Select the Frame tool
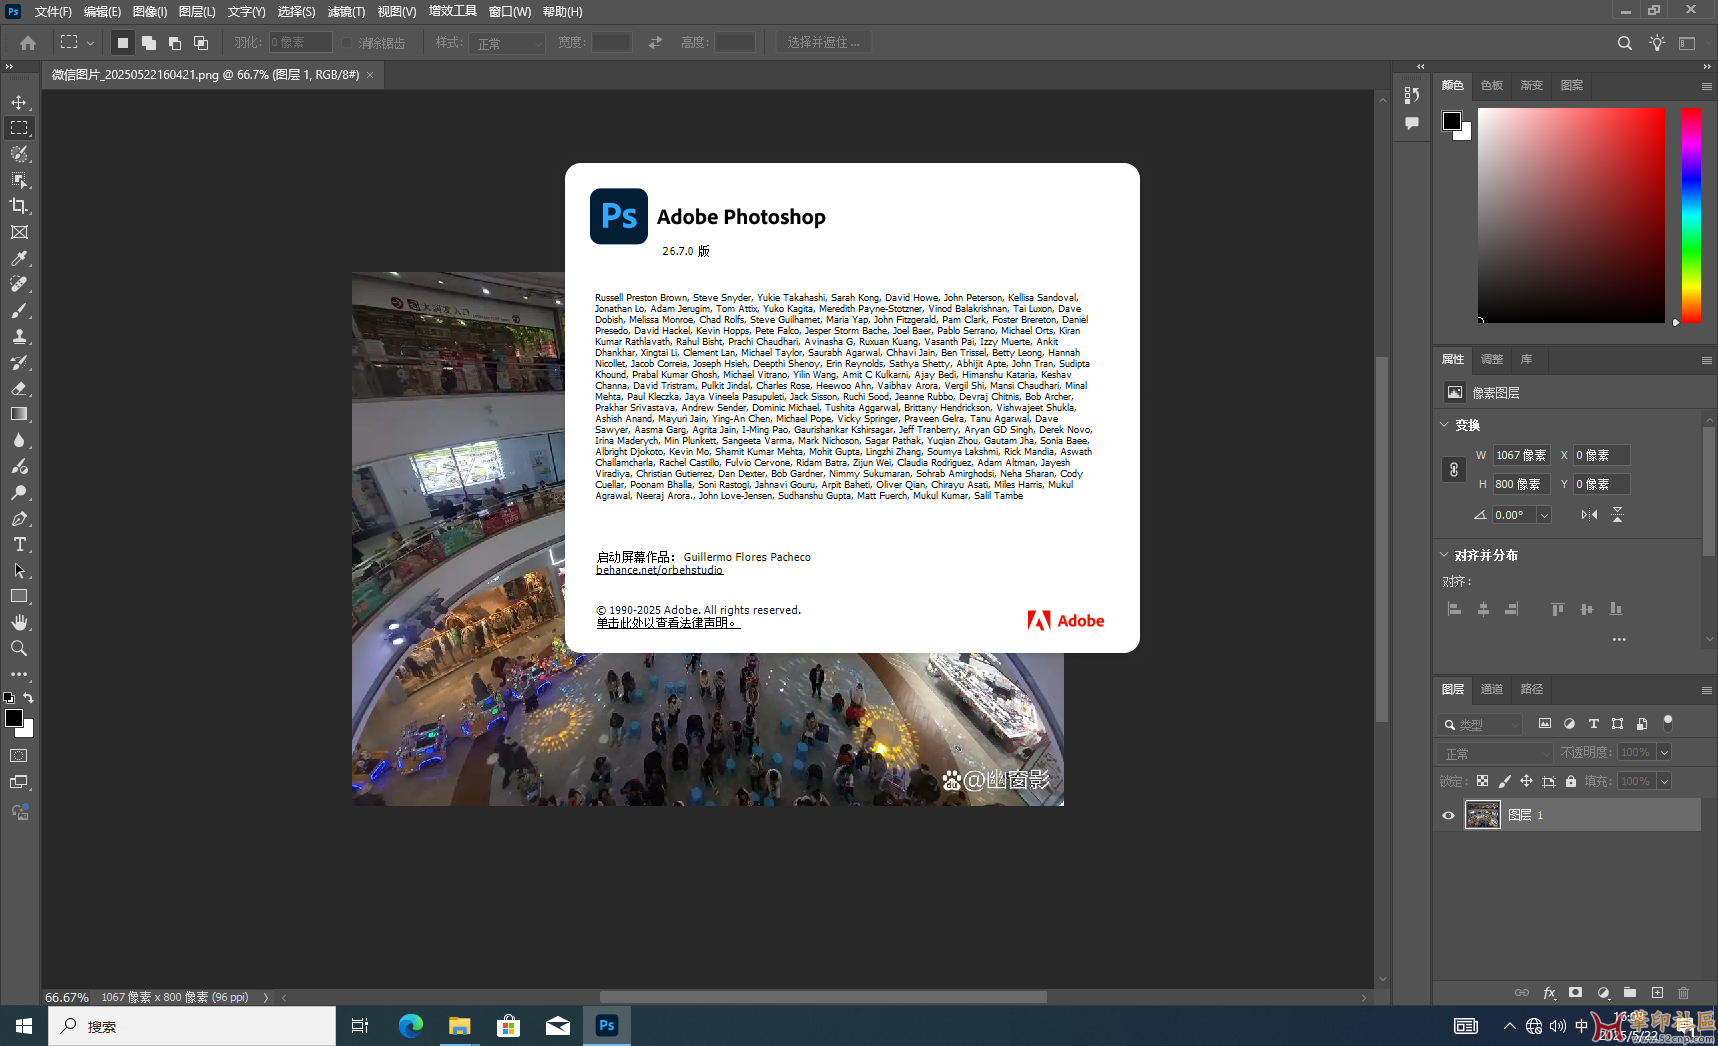This screenshot has height=1046, width=1718. click(19, 232)
